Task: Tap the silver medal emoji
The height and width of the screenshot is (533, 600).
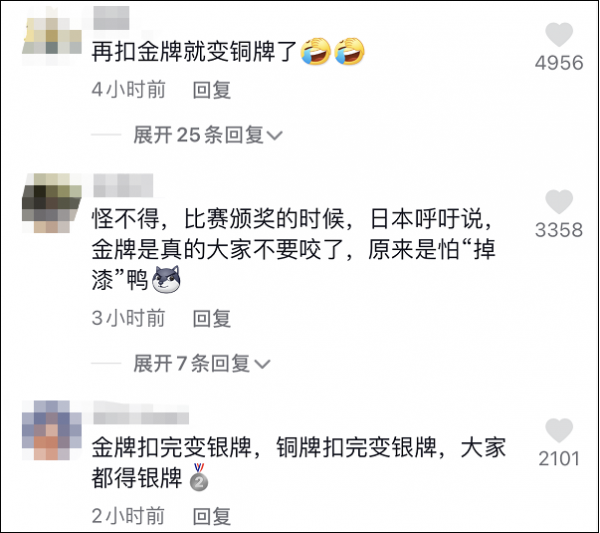Action: tap(199, 477)
